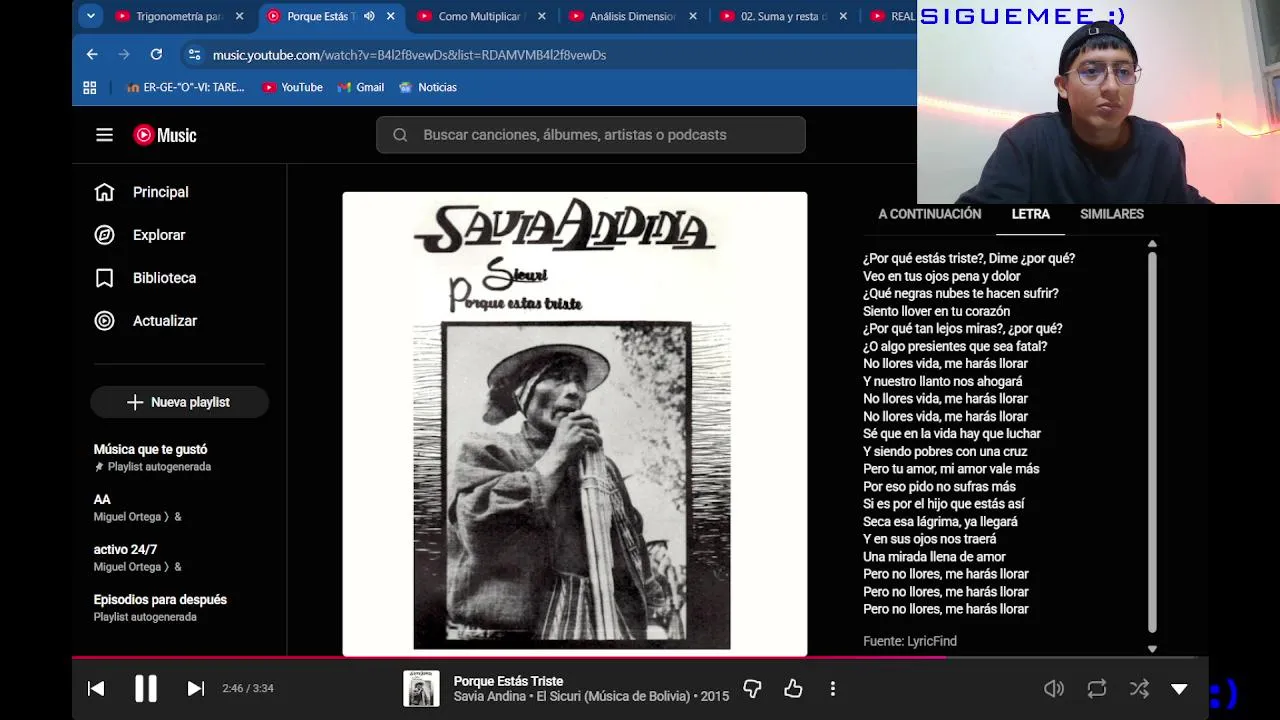Seek on the song progress bar

click(x=640, y=657)
